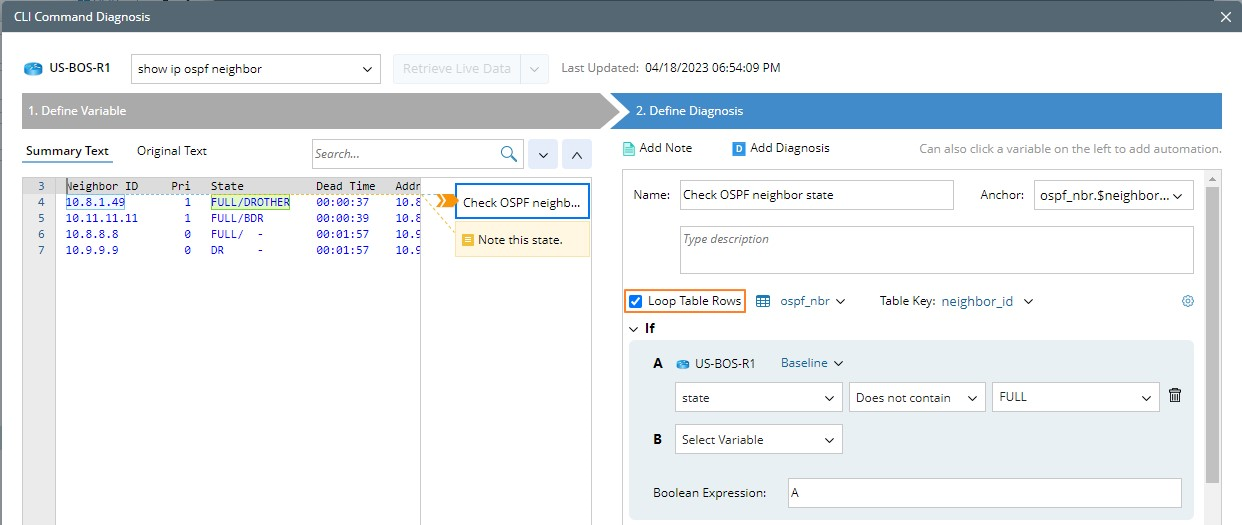Click the US-BOS-R1 router icon in header
The height and width of the screenshot is (525, 1242).
tap(34, 69)
